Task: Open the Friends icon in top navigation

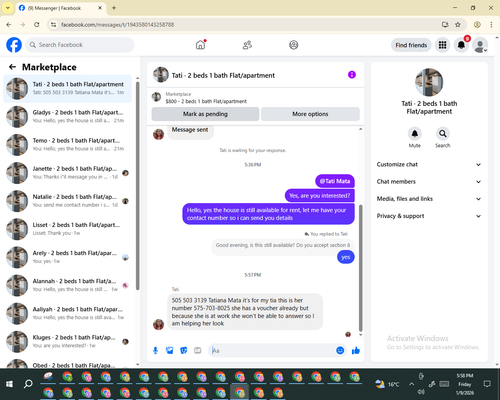Action: pyautogui.click(x=247, y=45)
